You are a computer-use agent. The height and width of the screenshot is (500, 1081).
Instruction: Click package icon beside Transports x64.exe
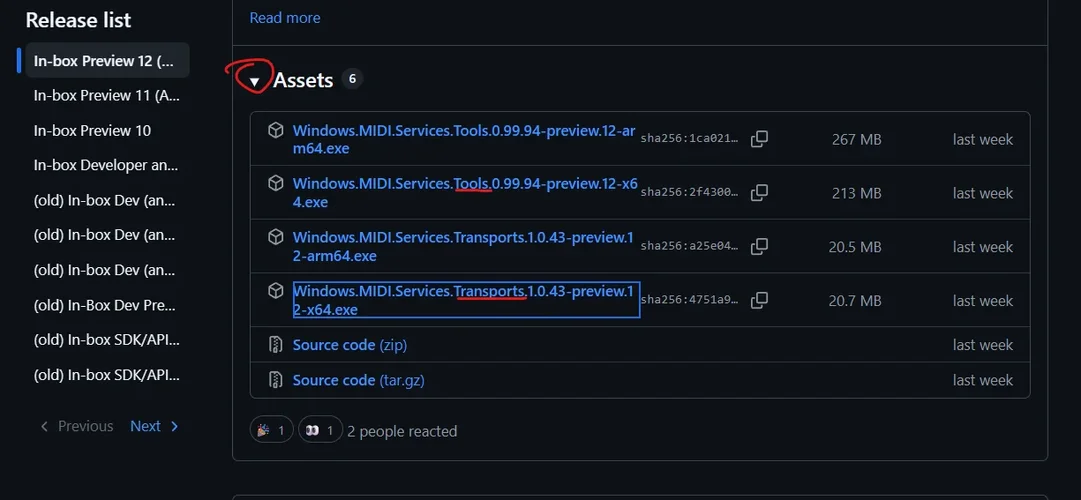[276, 291]
